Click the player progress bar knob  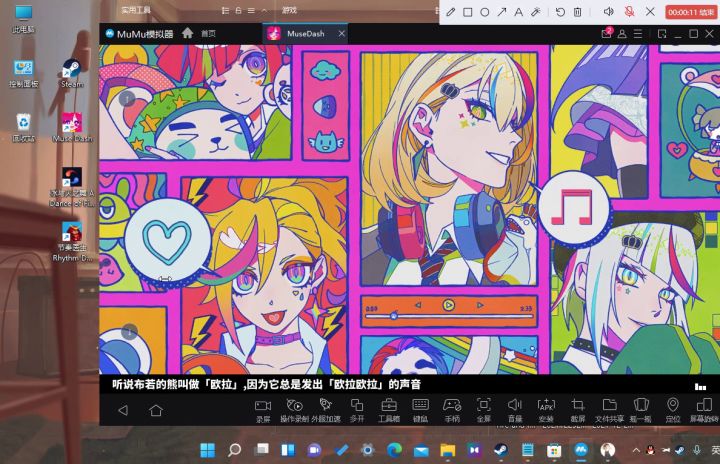tap(394, 316)
